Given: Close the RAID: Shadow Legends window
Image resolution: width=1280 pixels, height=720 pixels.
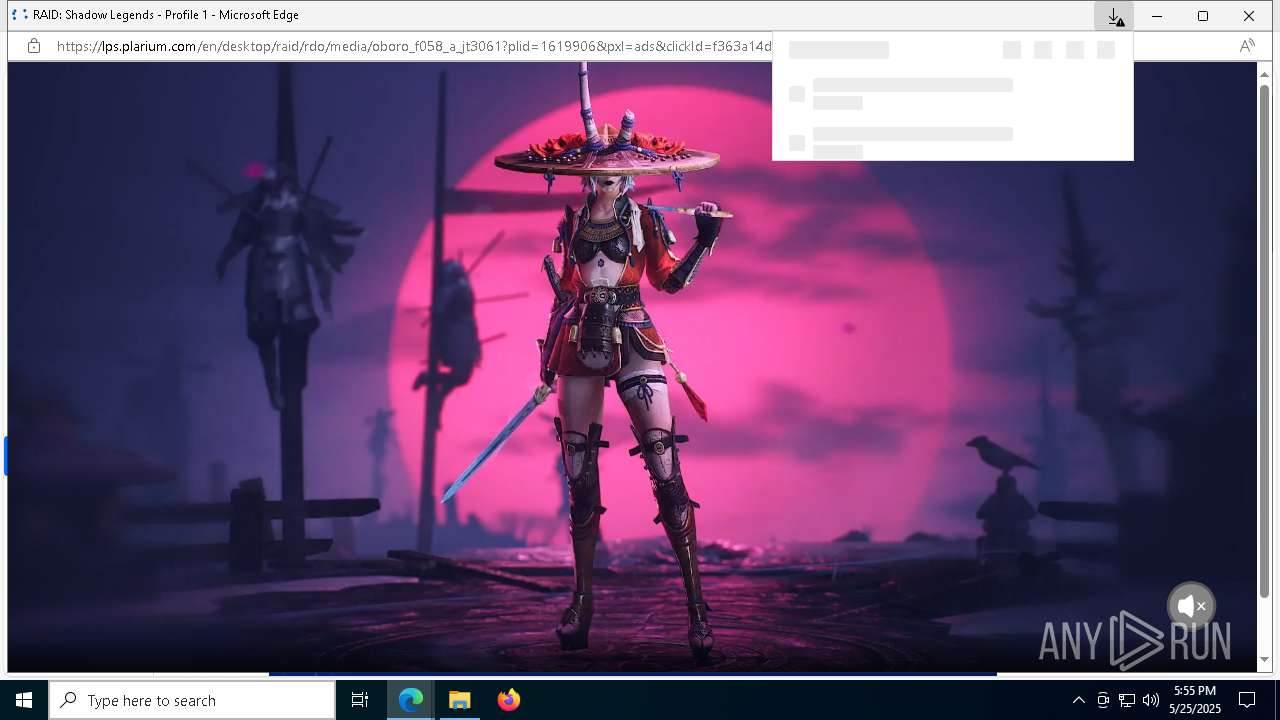Looking at the screenshot, I should [x=1249, y=16].
